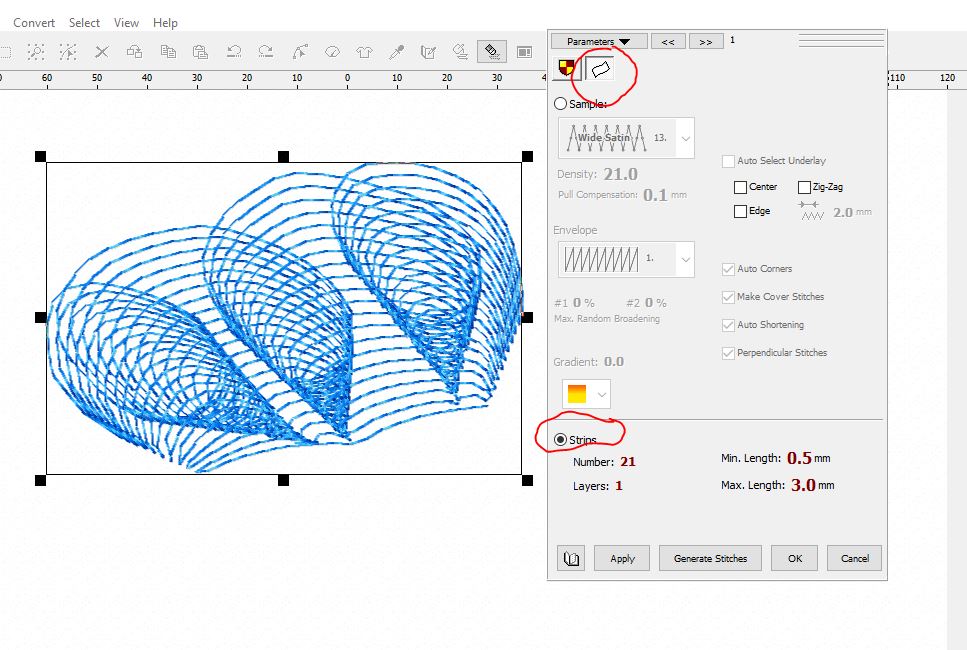Click the duplicate objects icon with arrow
Viewport: 967px width, 650px height.
134,52
